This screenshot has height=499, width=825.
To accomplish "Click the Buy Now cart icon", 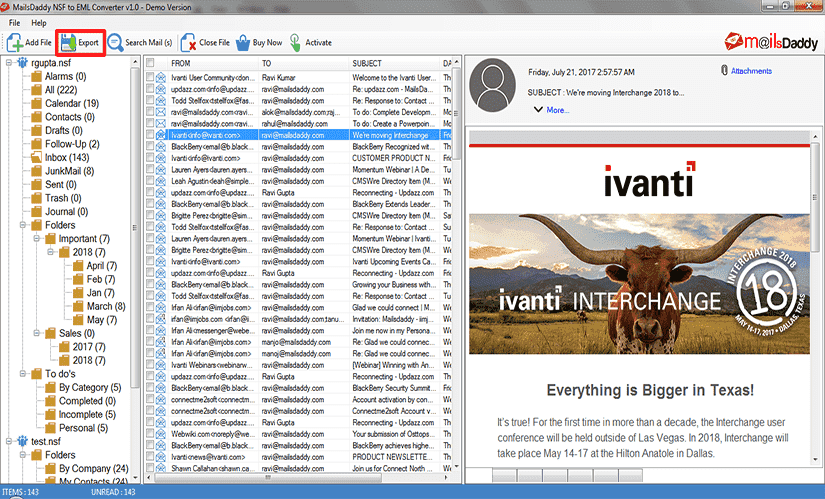I will coord(243,43).
